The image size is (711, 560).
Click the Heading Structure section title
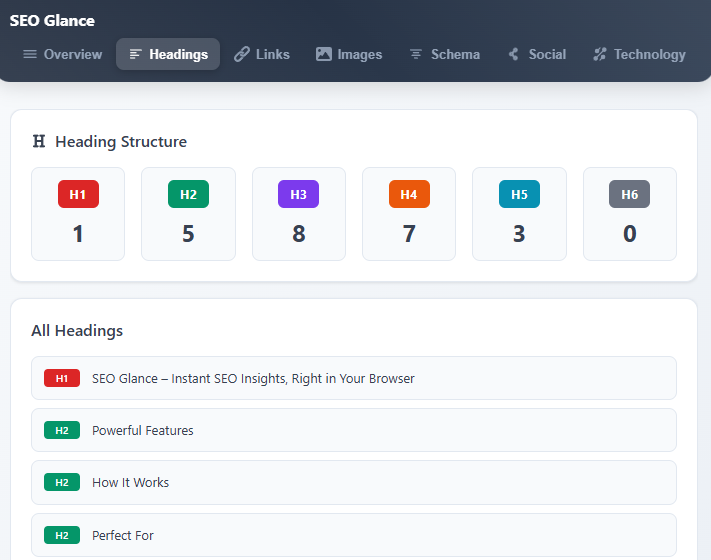tap(121, 141)
